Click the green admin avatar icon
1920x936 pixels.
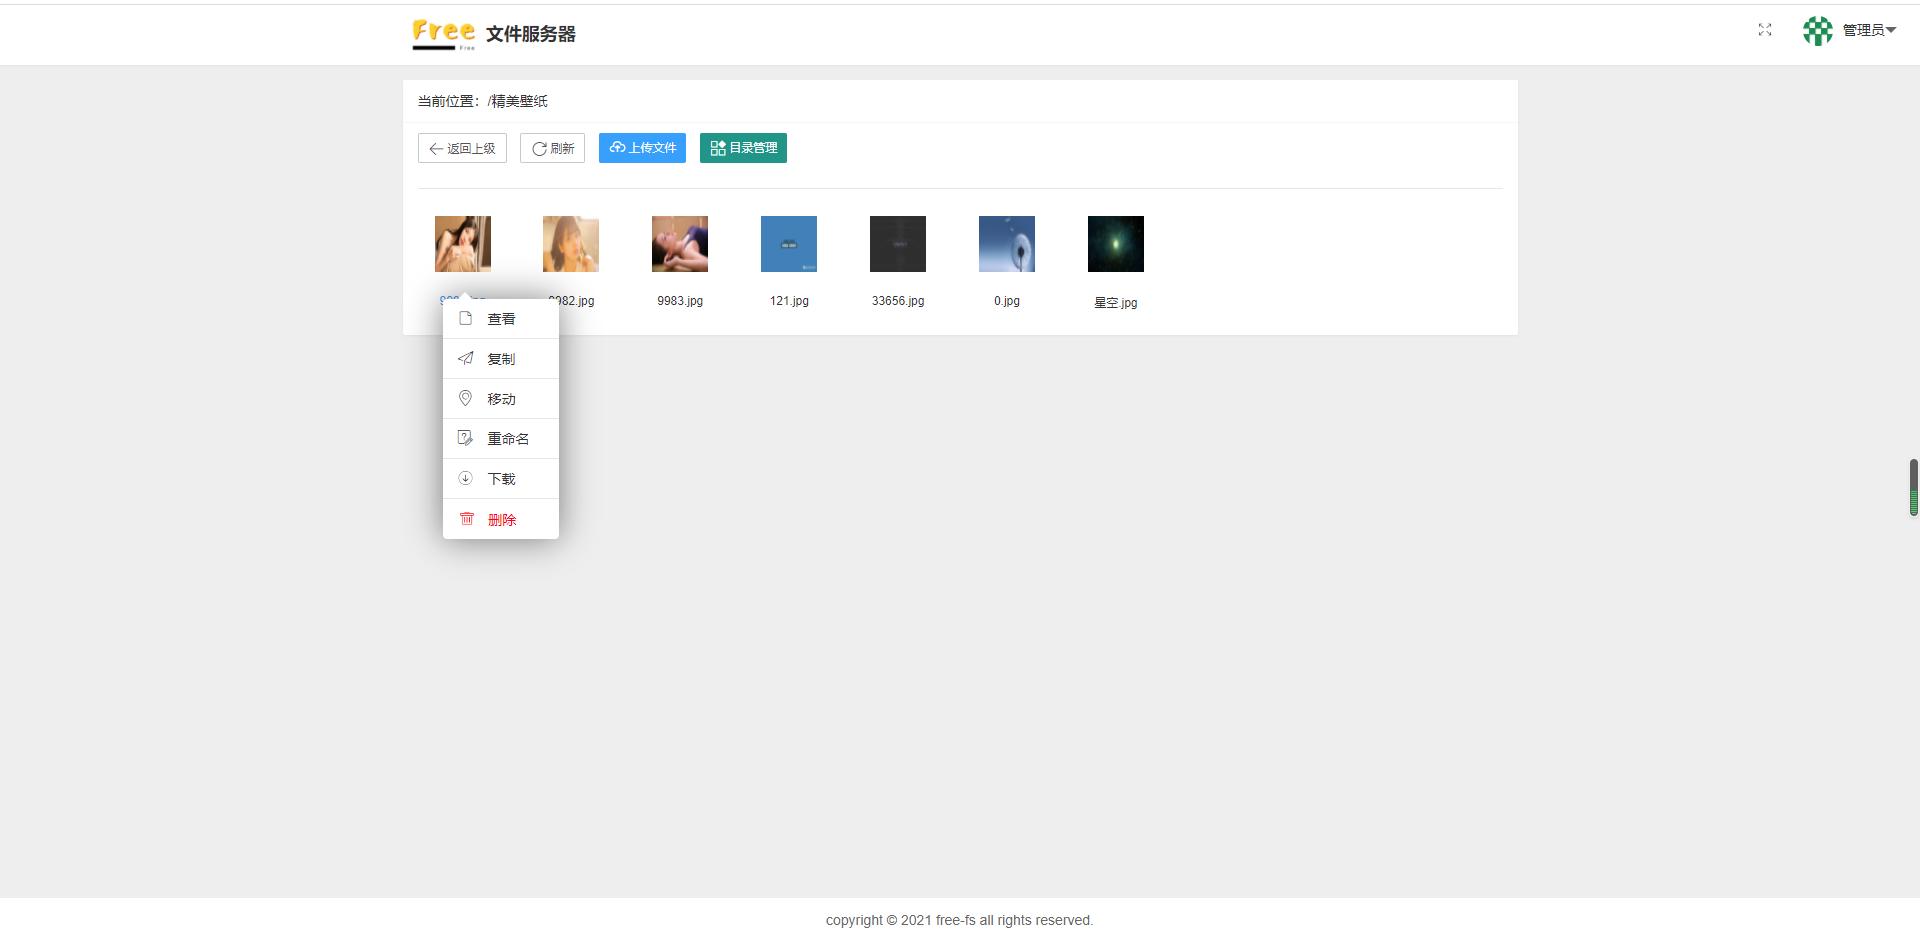(x=1817, y=30)
